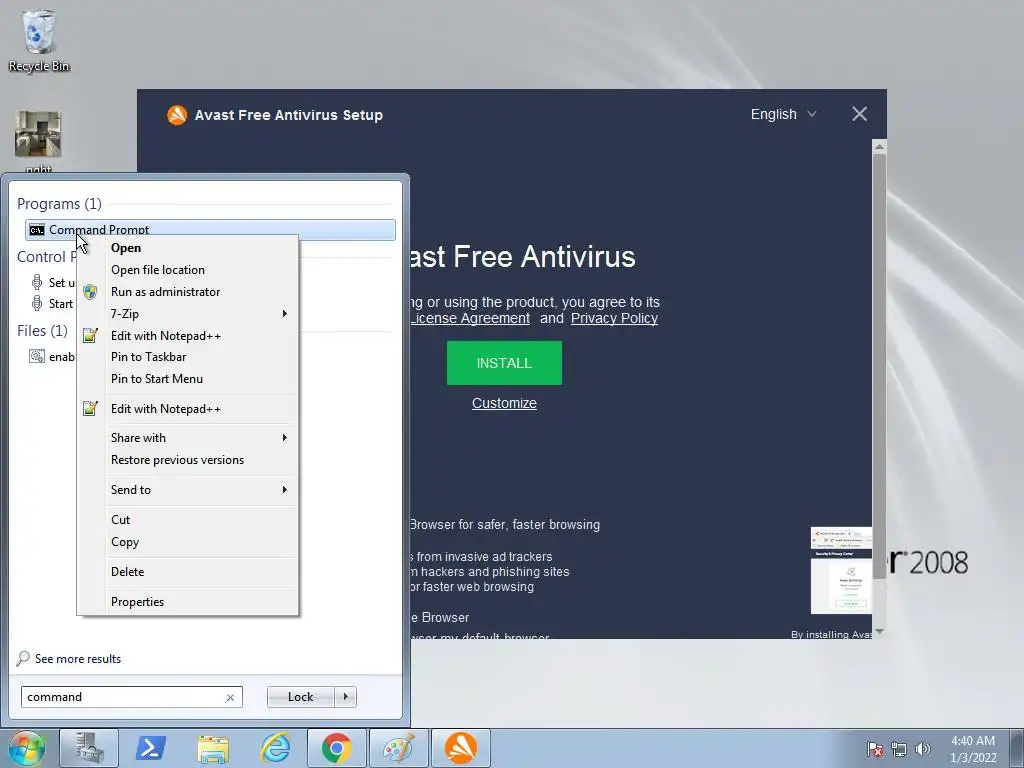Click the Programs (1) heading
Screen dimensions: 1024x768
[59, 204]
